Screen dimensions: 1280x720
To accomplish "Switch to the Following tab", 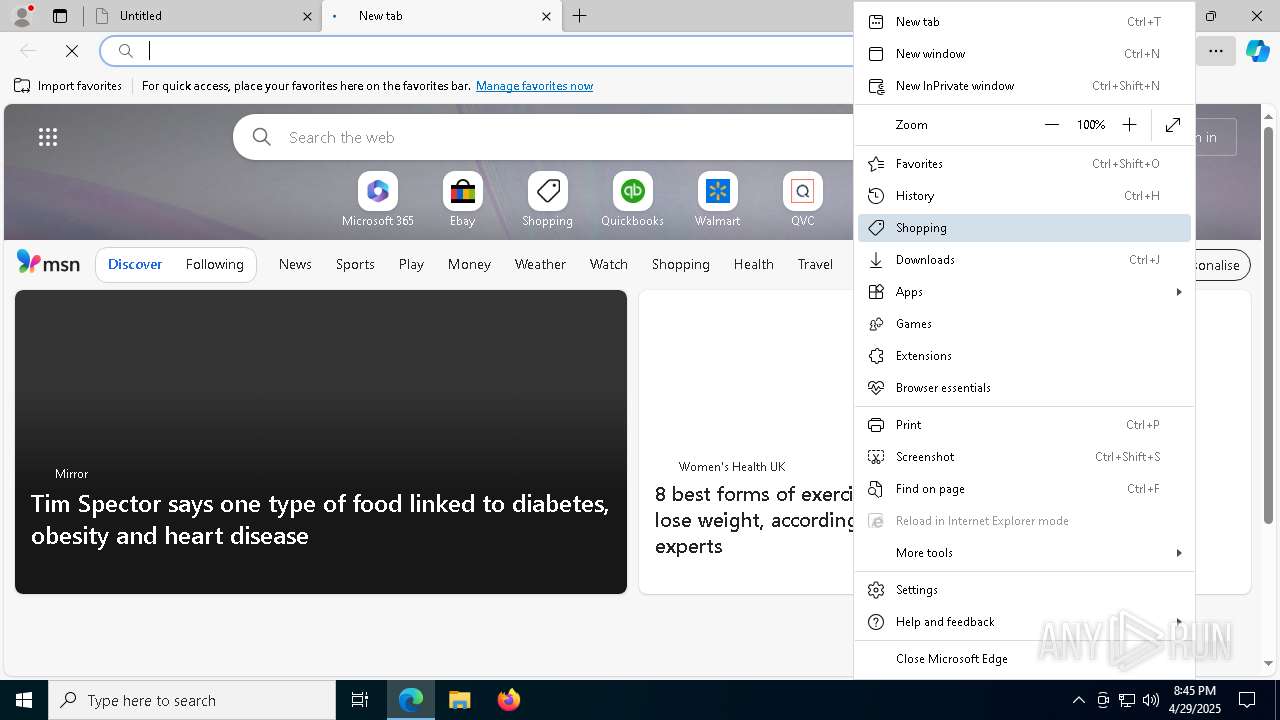I will coord(214,264).
